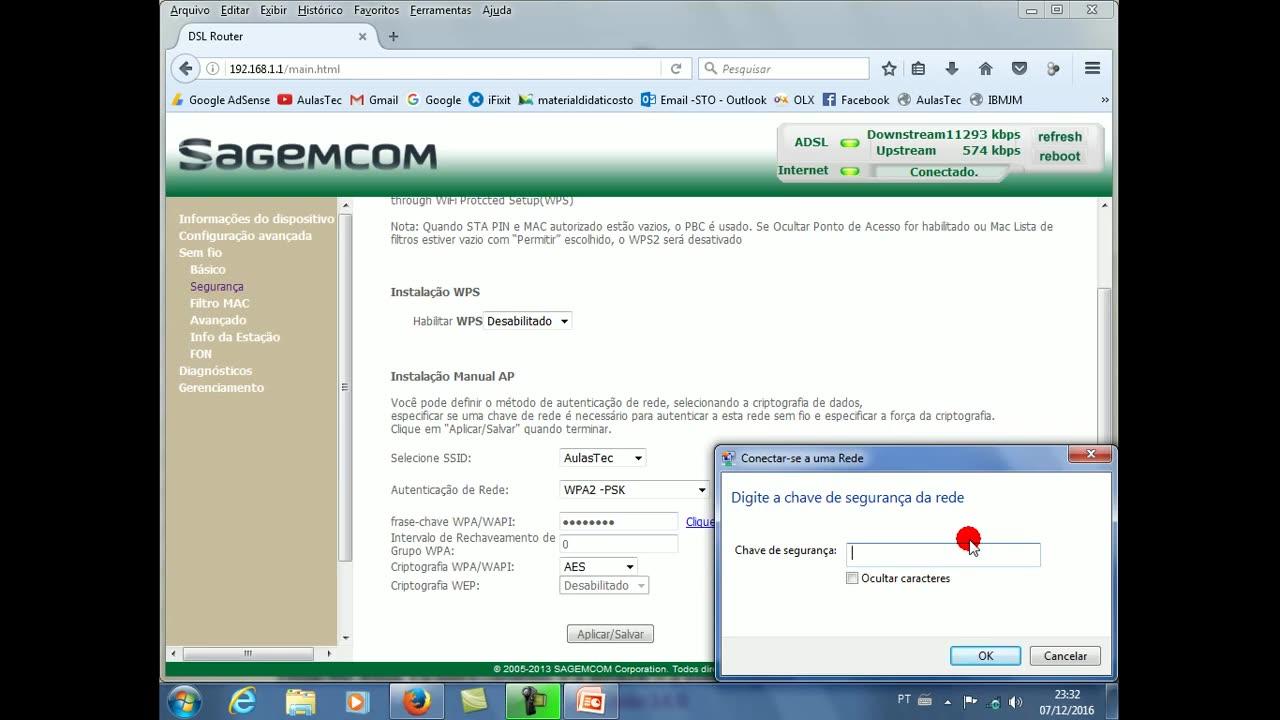Click the reload icon in the address bar
Screen dimensions: 1280x720
pos(677,68)
